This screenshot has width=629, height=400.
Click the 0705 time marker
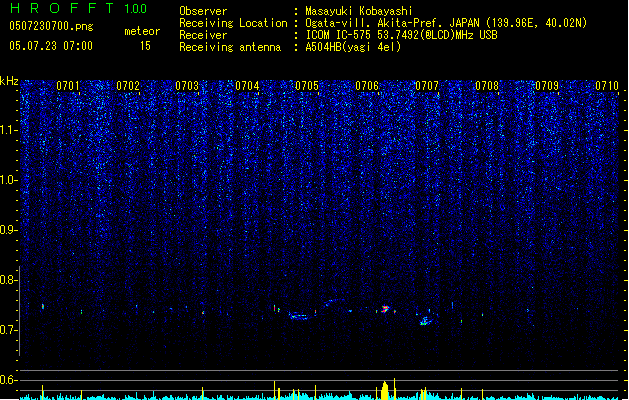point(307,86)
